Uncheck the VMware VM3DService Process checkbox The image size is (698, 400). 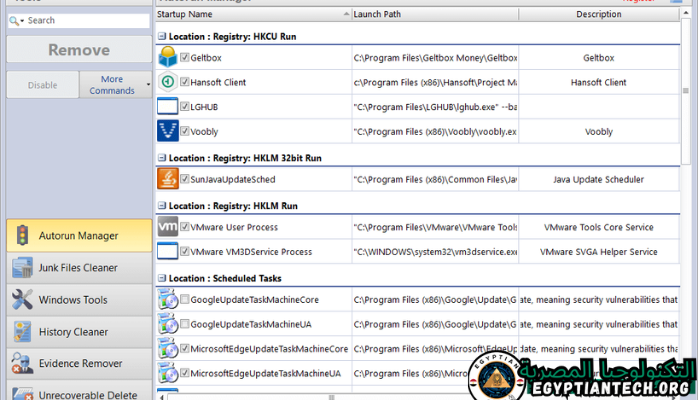(185, 251)
